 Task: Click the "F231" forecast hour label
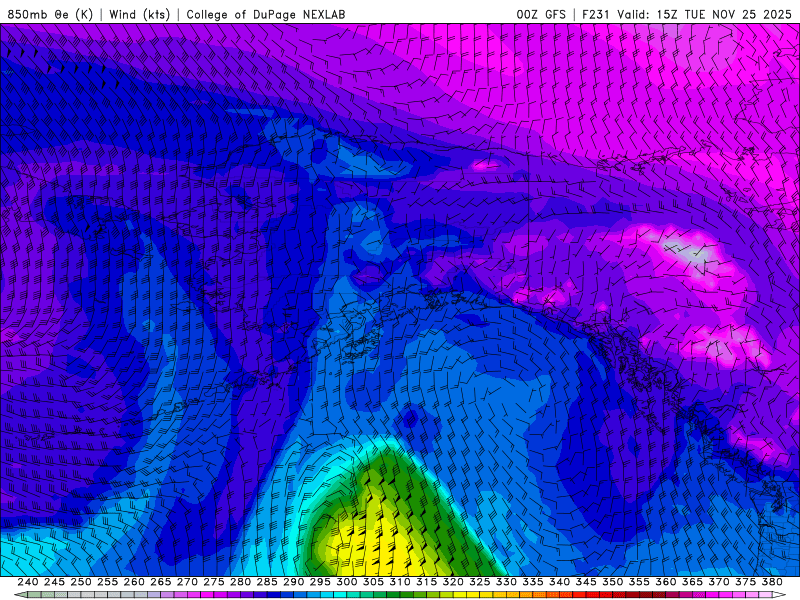tap(595, 14)
